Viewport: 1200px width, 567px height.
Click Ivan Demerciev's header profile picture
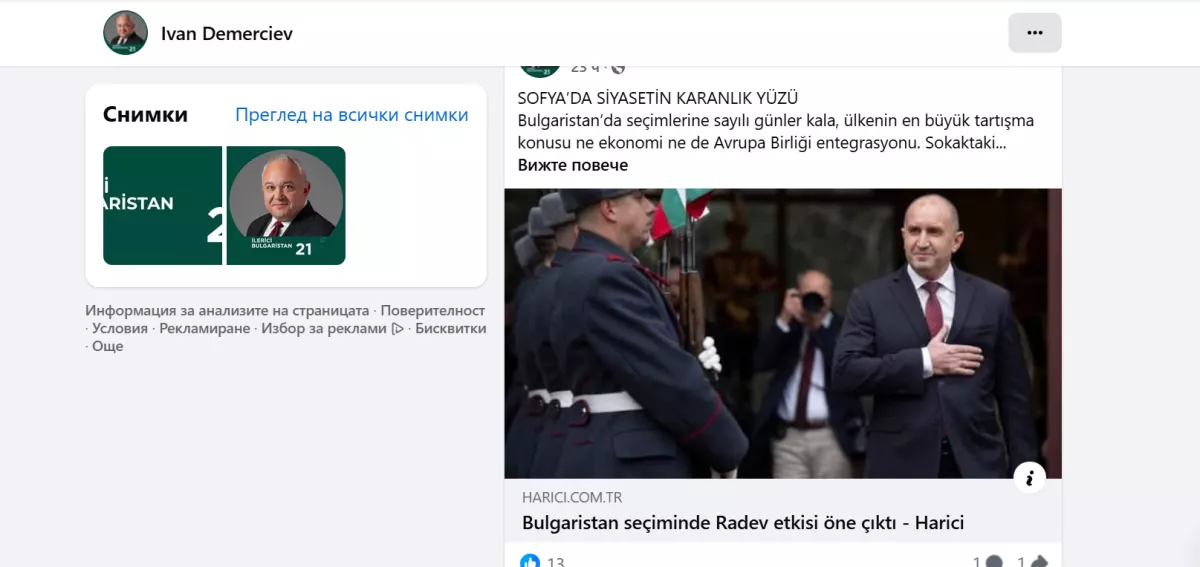(x=125, y=33)
